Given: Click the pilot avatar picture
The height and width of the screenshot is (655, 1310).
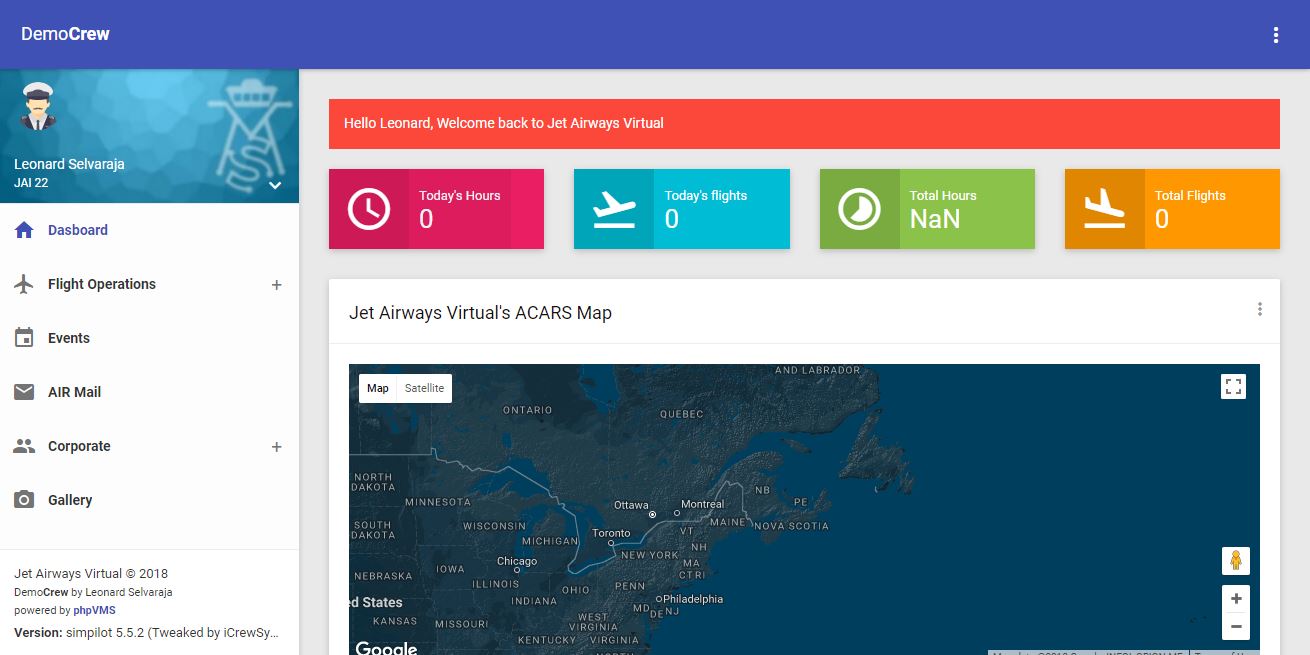Looking at the screenshot, I should (x=37, y=106).
